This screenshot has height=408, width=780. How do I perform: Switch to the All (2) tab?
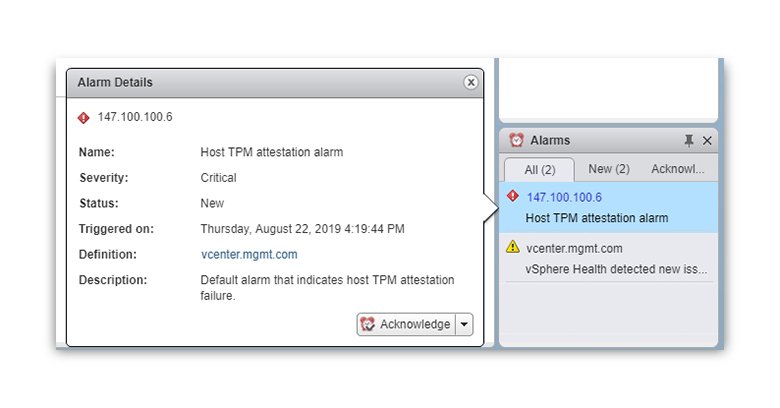click(537, 169)
